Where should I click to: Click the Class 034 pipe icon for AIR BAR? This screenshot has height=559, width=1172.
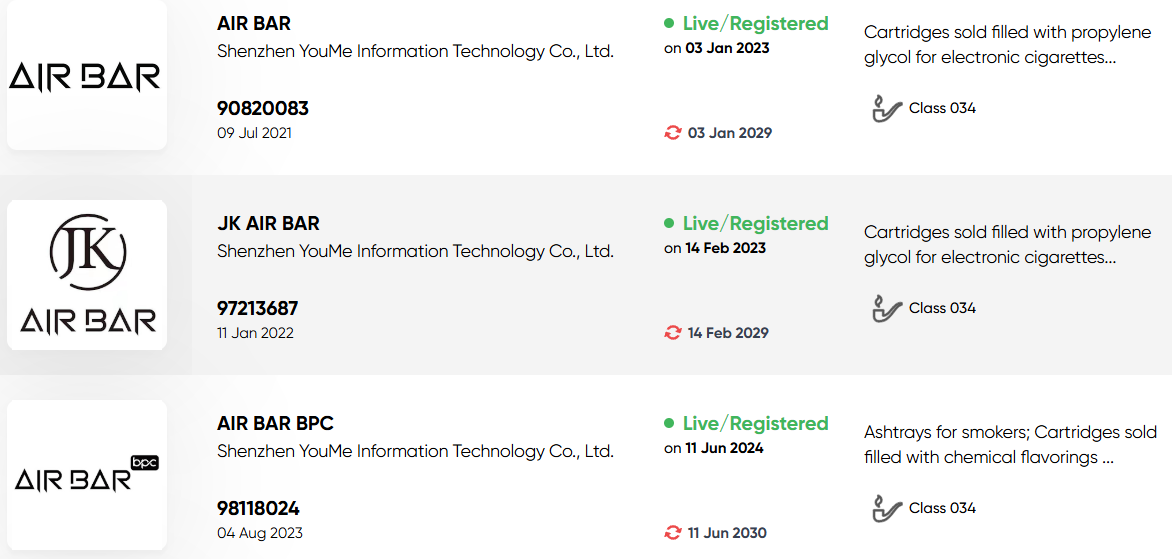pos(886,108)
